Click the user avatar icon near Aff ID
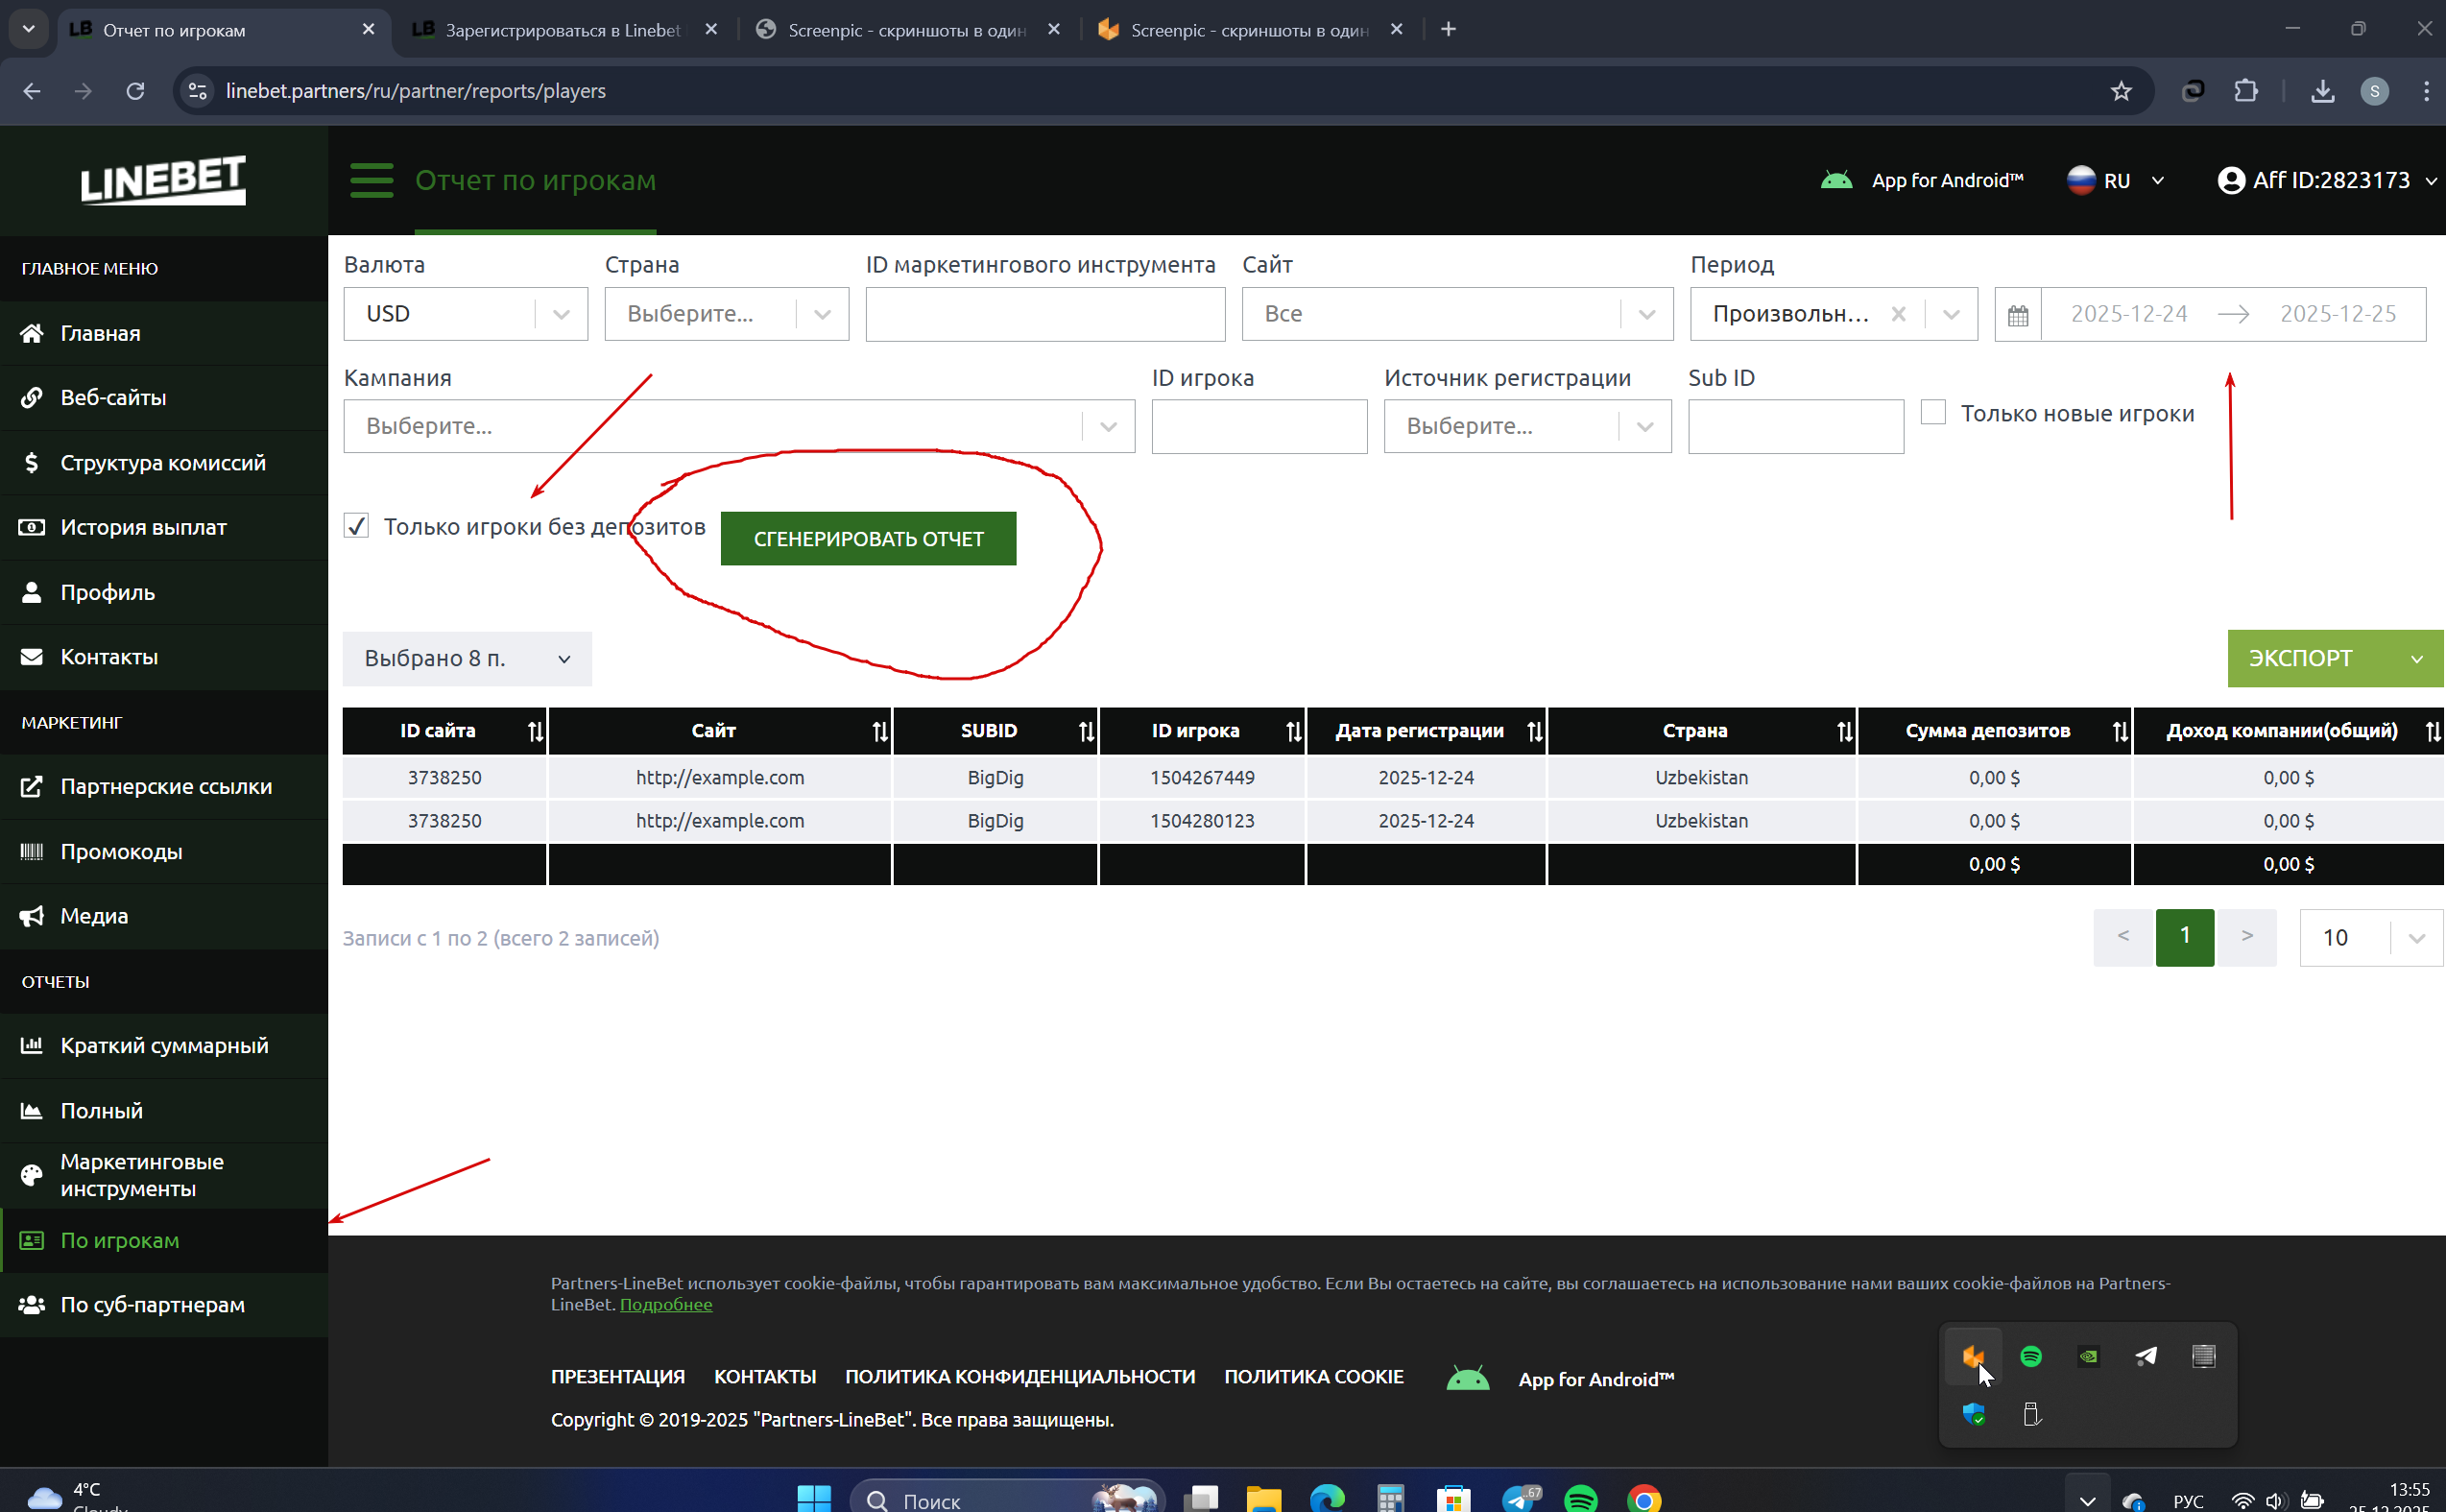Viewport: 2446px width, 1512px height. click(x=2229, y=181)
